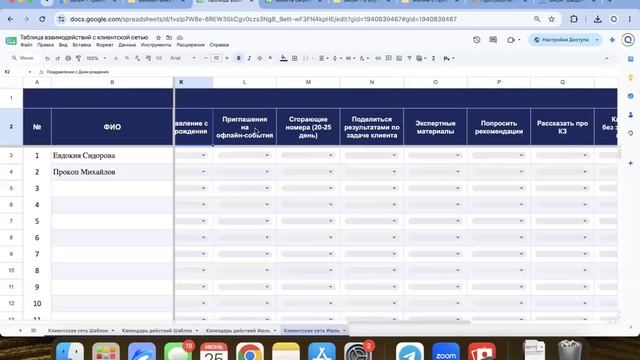Open Zoom from the Dock
The image size is (640, 360).
point(446,352)
